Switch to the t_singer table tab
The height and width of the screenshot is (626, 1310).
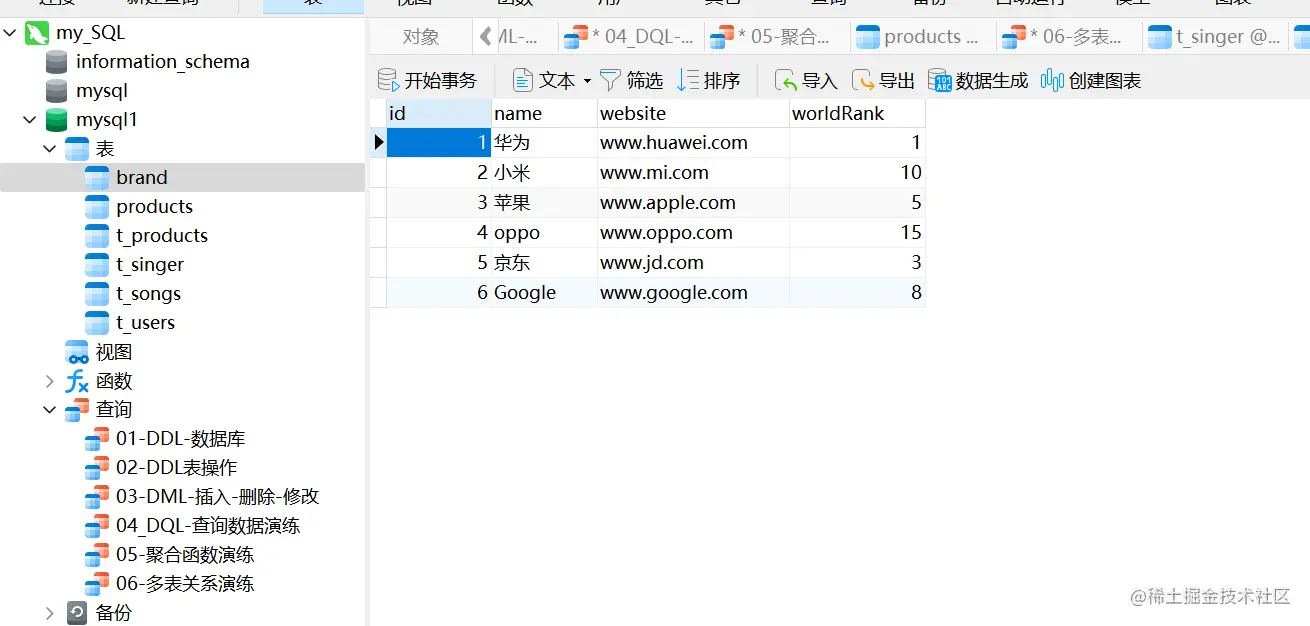tap(1215, 37)
